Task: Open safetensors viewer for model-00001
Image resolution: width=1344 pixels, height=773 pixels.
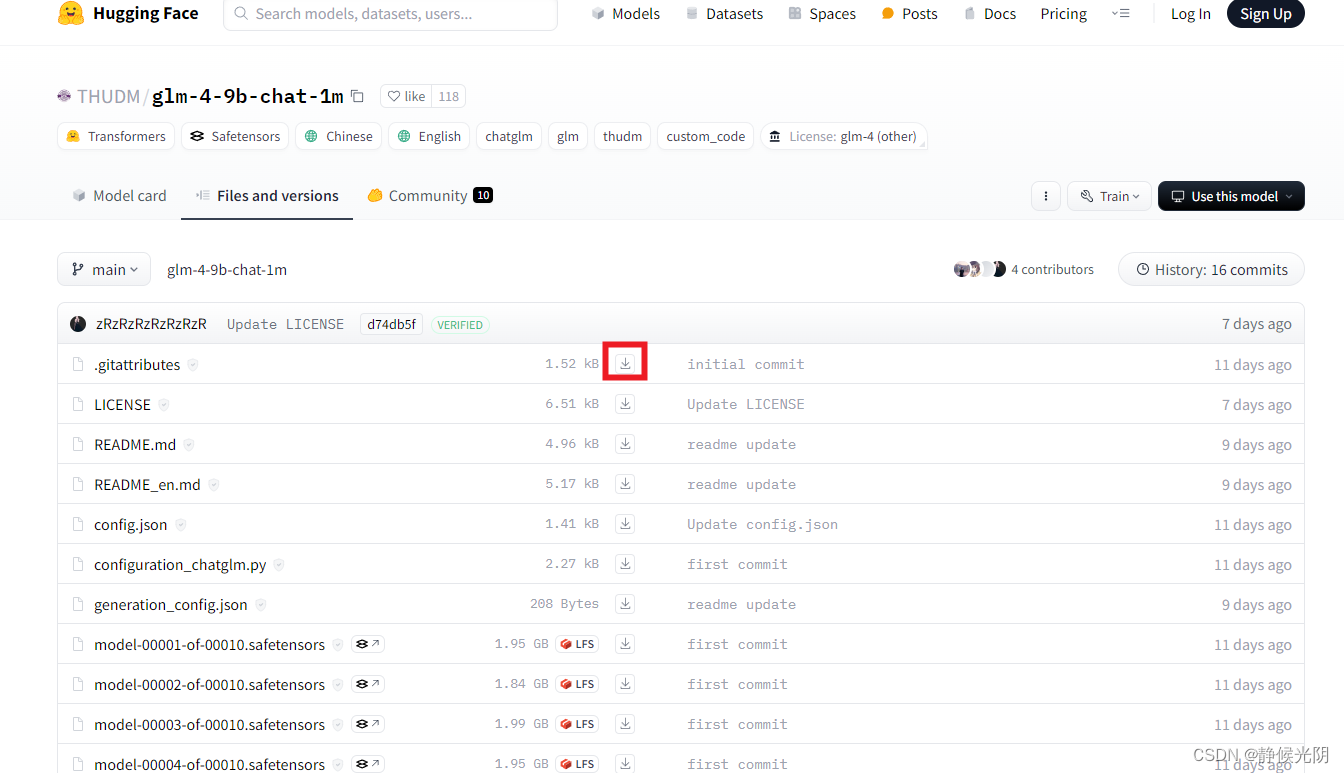Action: tap(368, 644)
